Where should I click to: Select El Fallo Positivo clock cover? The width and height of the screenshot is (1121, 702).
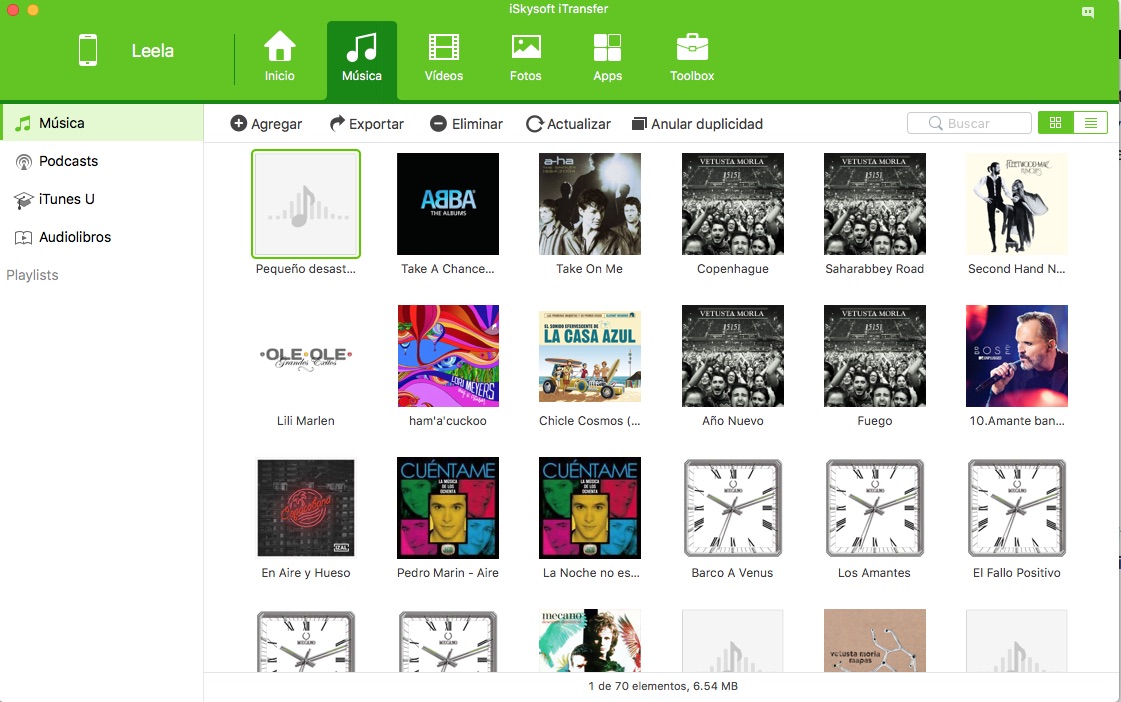pyautogui.click(x=1017, y=508)
